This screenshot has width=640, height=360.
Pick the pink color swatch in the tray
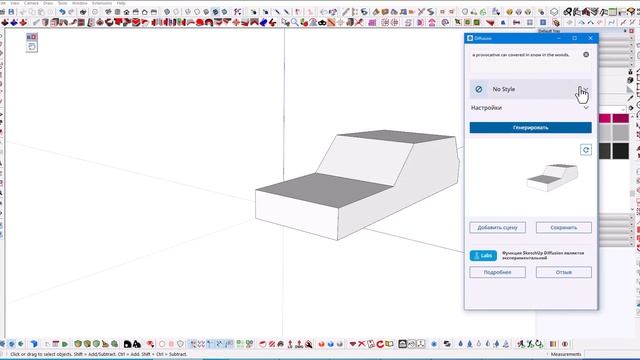(x=605, y=118)
